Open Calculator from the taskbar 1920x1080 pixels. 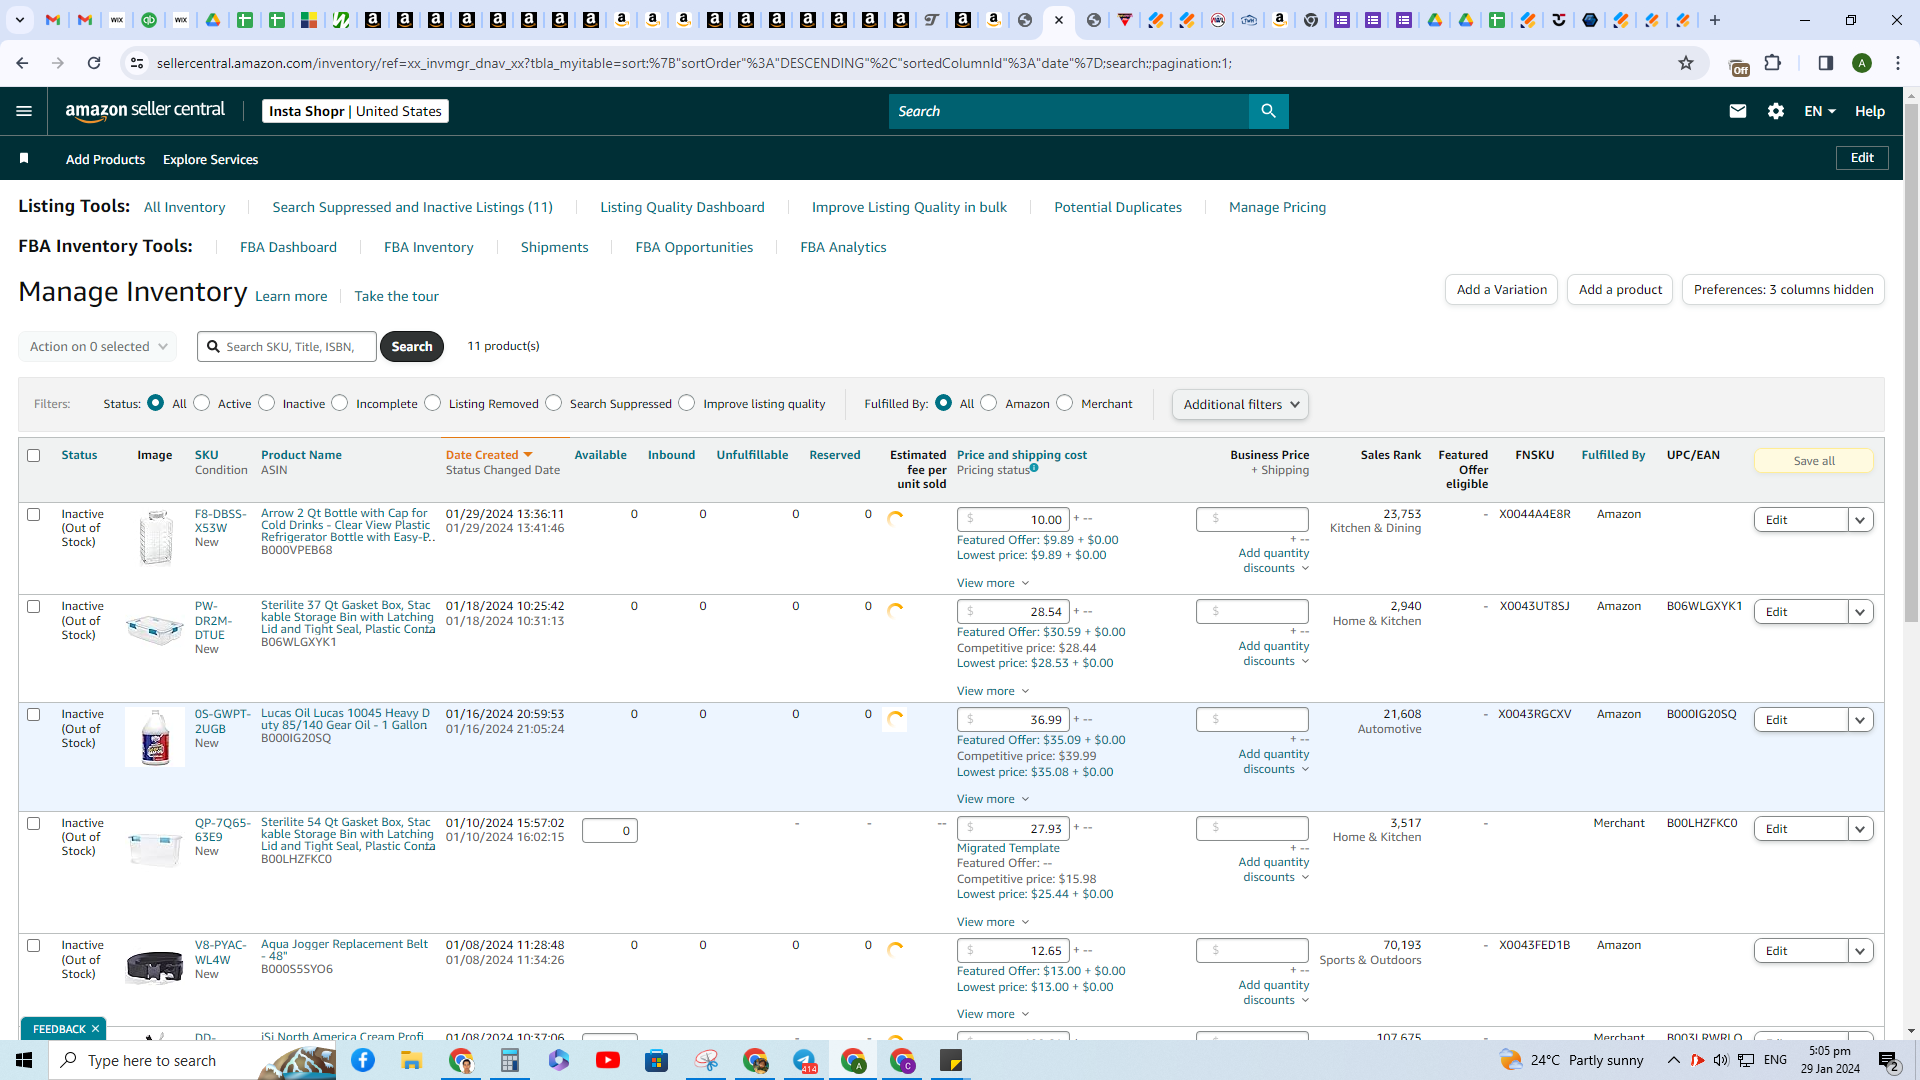pos(510,1060)
